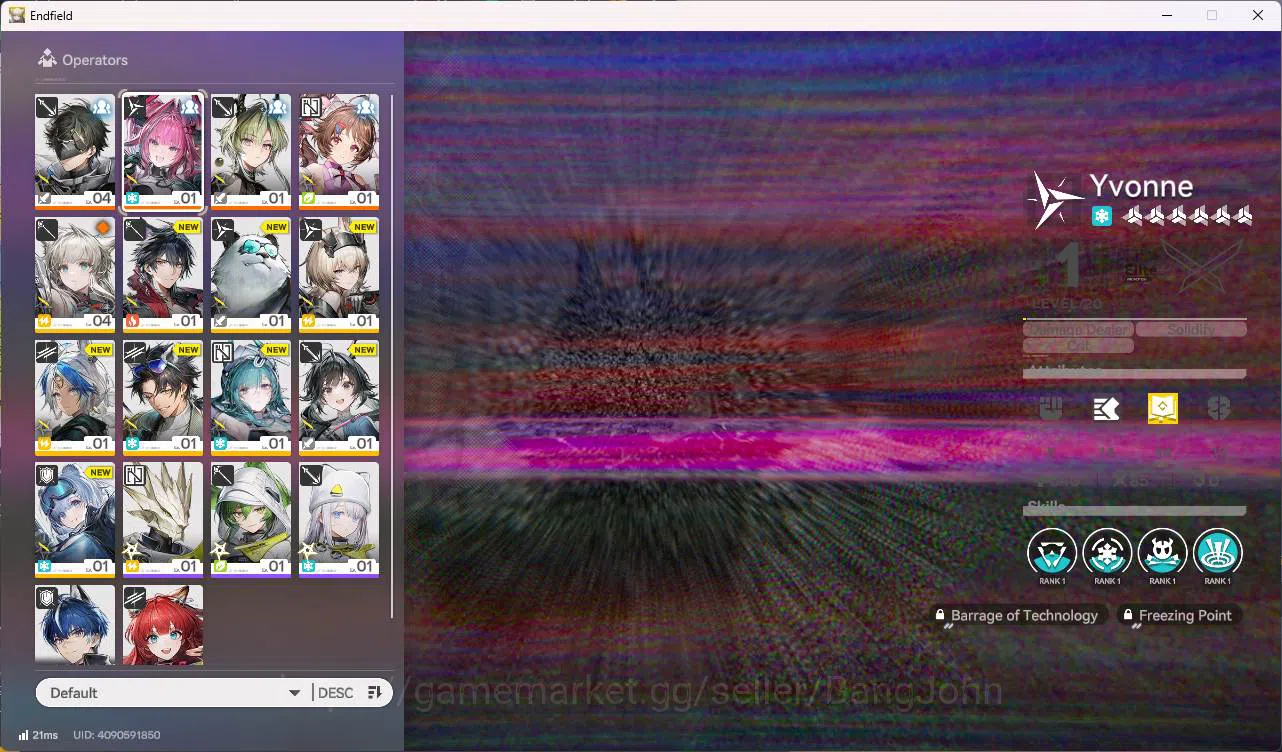Click the operator list vertical scrollbar
This screenshot has height=752, width=1282.
point(392,355)
